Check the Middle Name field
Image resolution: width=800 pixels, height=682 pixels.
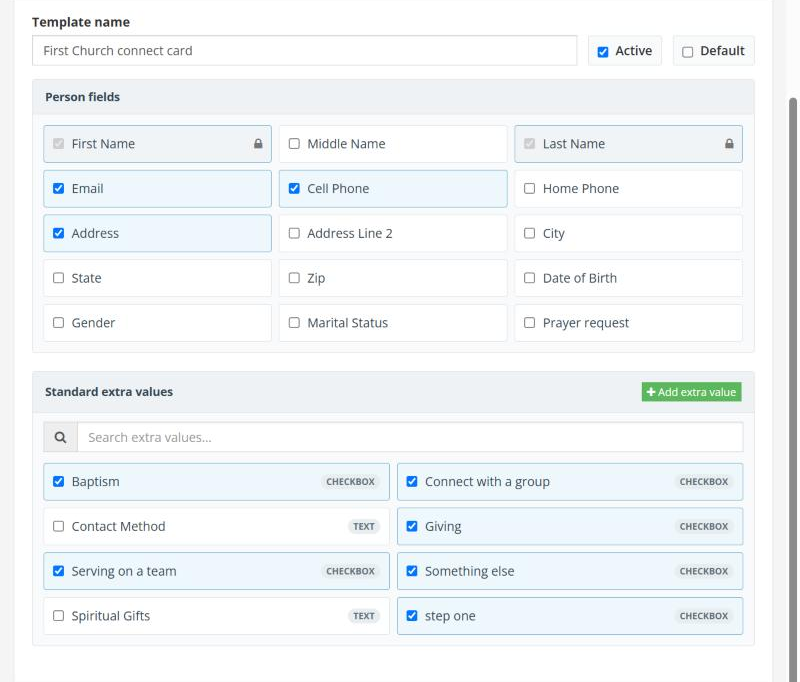tap(294, 144)
